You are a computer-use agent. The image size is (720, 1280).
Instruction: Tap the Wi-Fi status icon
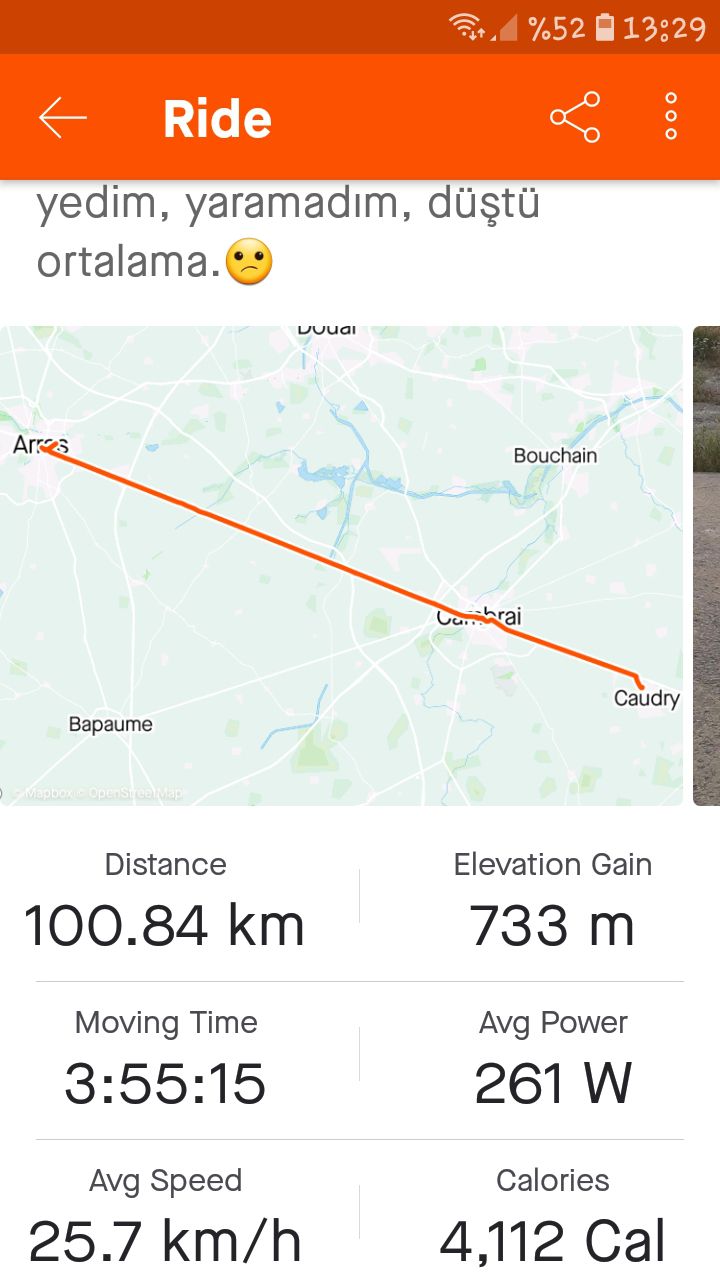pos(467,27)
